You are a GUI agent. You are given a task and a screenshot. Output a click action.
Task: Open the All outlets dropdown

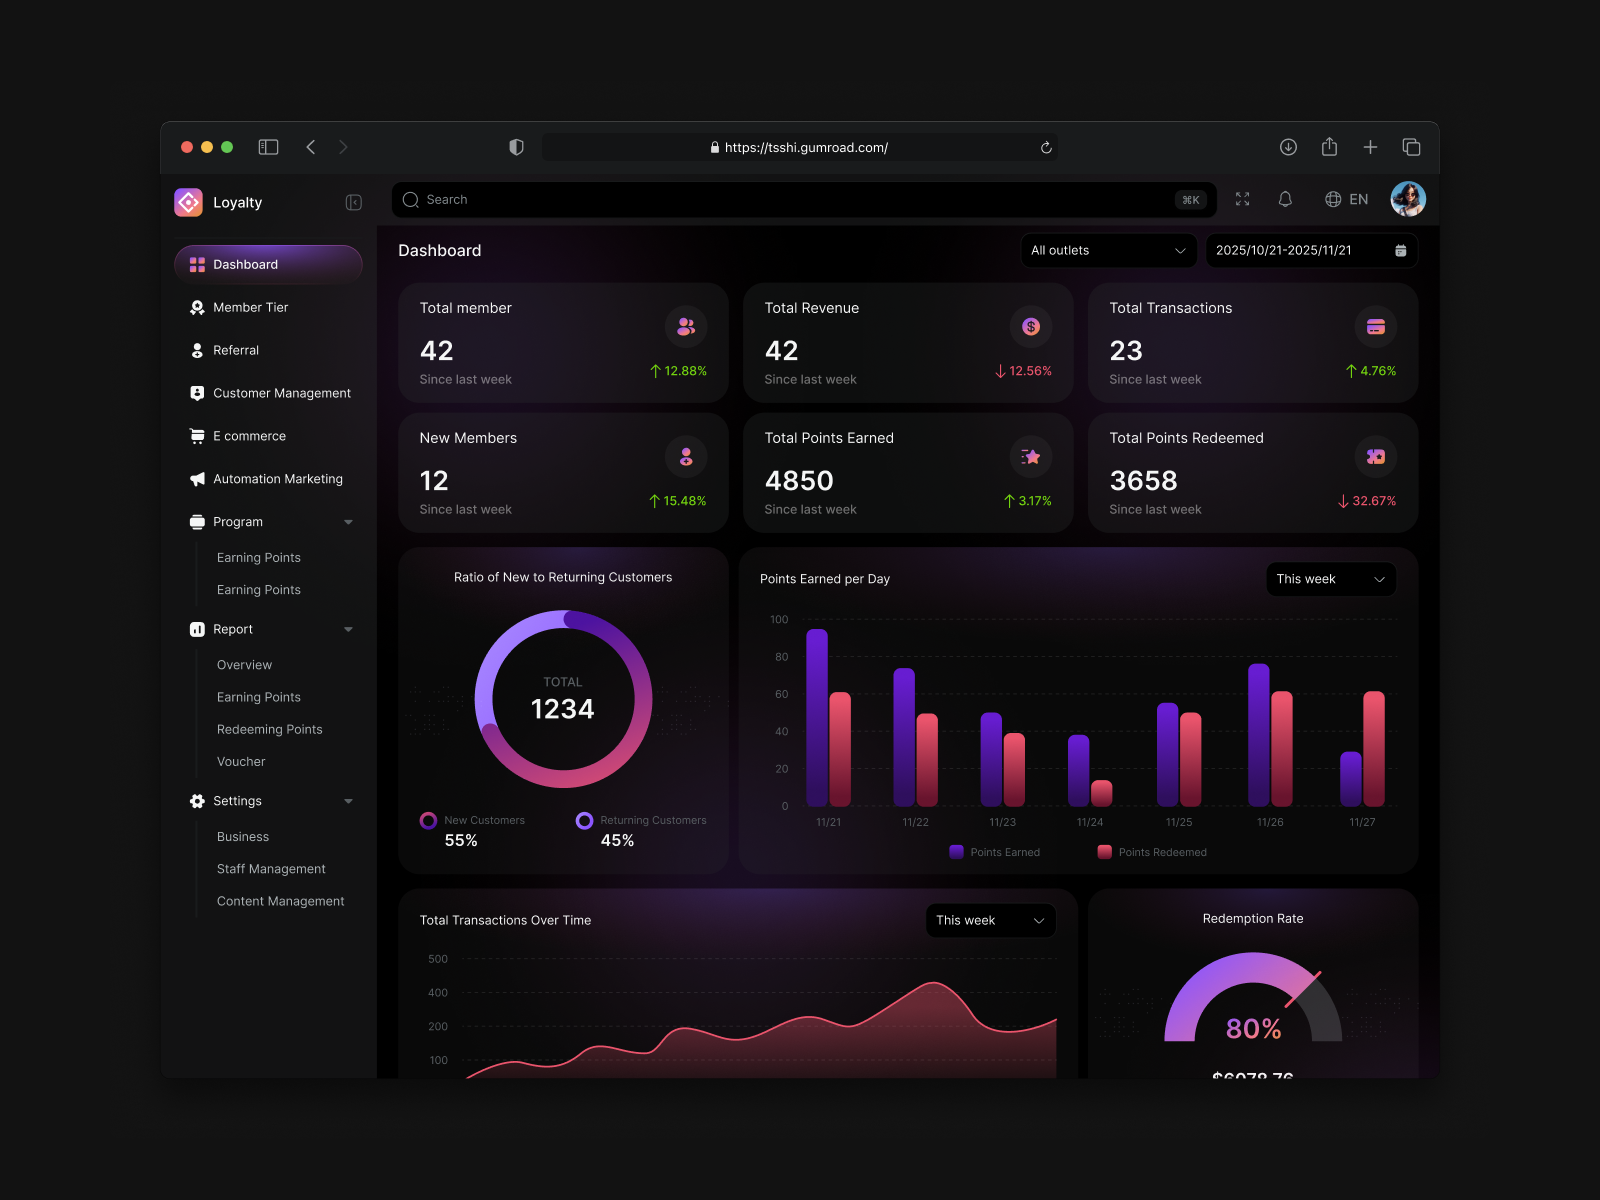click(x=1107, y=250)
